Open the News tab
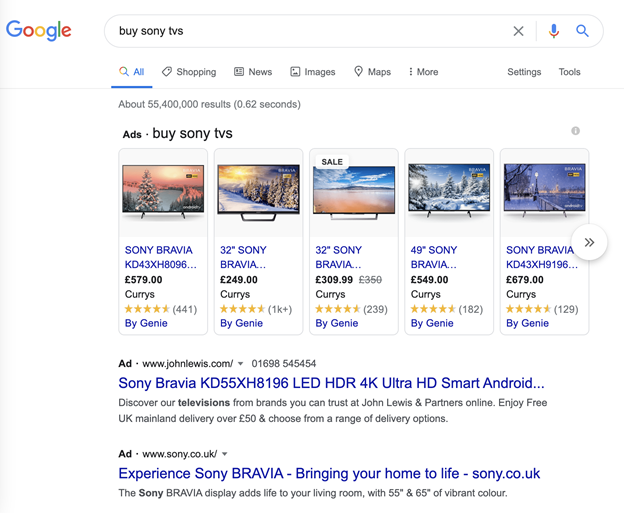The image size is (624, 513). (x=253, y=72)
